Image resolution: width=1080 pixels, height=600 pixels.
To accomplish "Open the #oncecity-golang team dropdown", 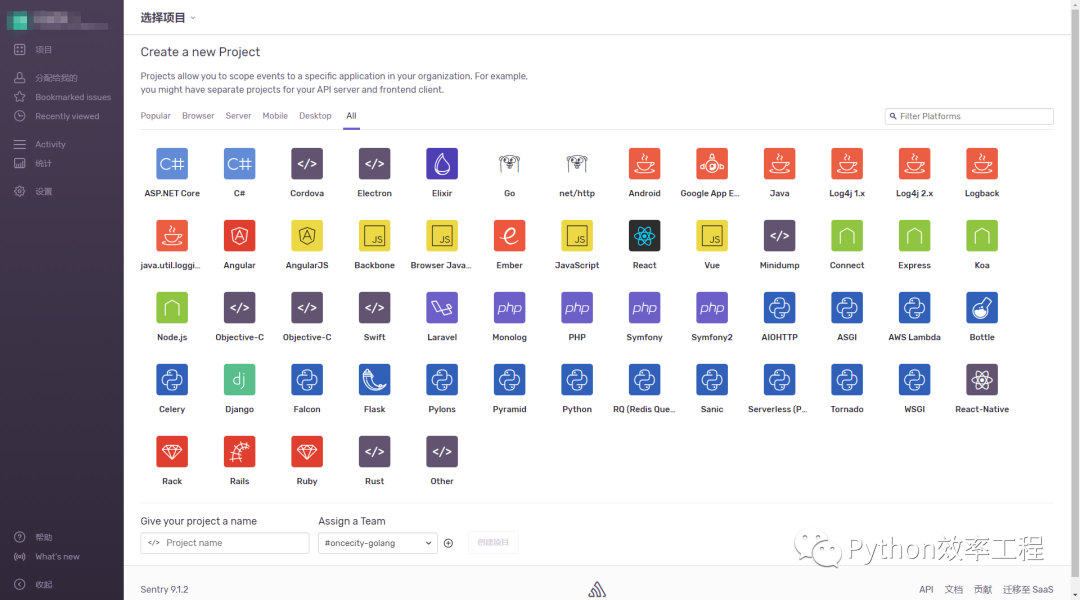I will 377,543.
